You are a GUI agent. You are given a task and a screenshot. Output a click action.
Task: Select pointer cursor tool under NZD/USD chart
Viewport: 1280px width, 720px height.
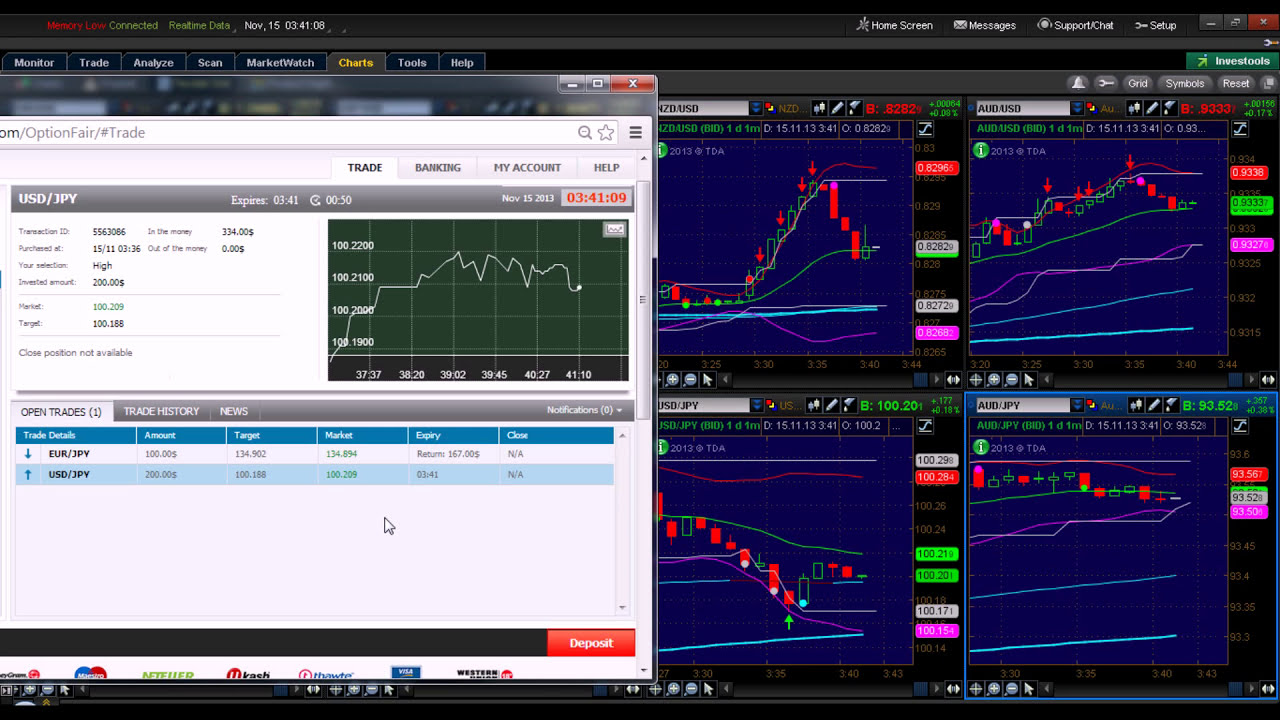pos(708,380)
